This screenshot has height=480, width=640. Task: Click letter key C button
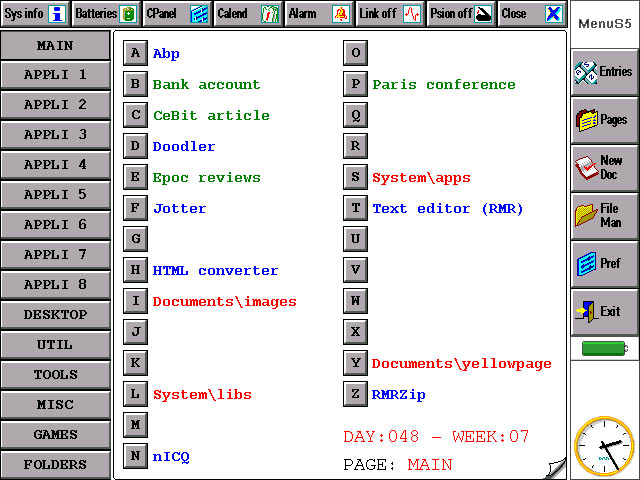136,115
